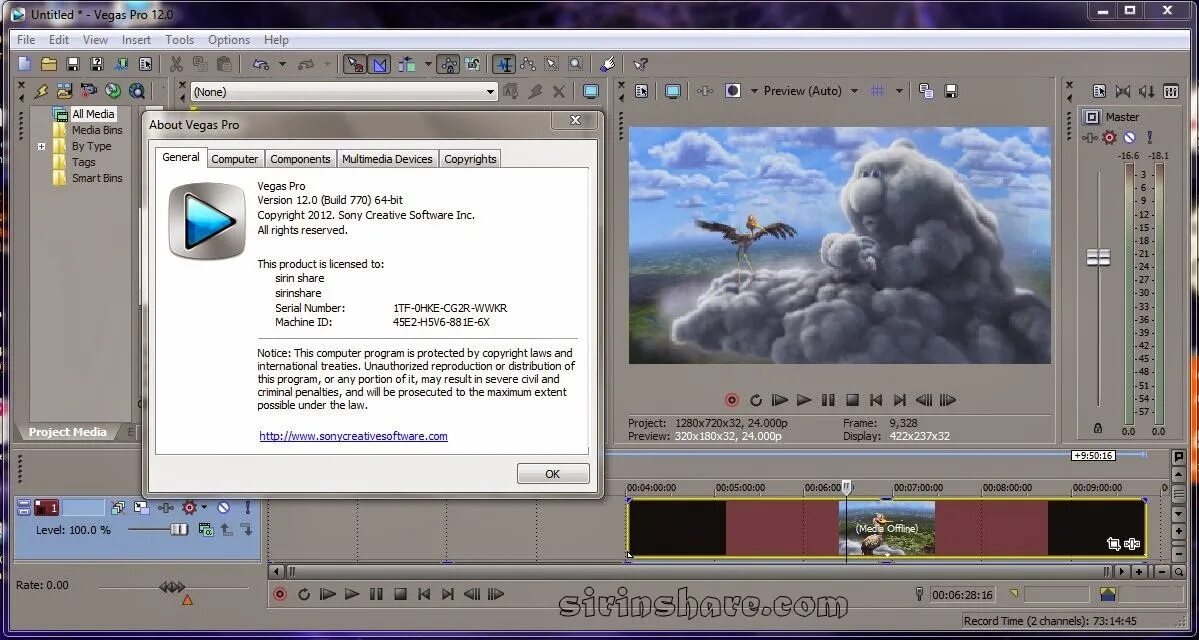
Task: Open the Tools menu
Action: 180,40
